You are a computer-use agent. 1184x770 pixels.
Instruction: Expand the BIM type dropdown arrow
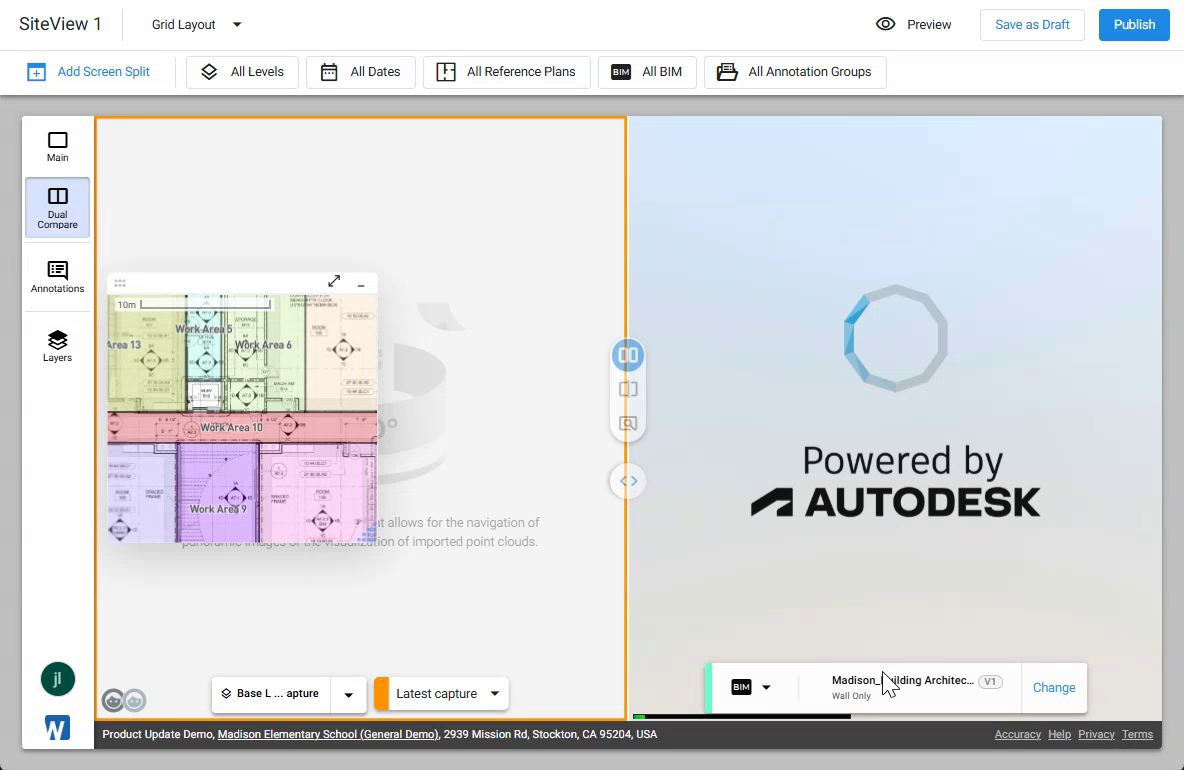pos(766,687)
